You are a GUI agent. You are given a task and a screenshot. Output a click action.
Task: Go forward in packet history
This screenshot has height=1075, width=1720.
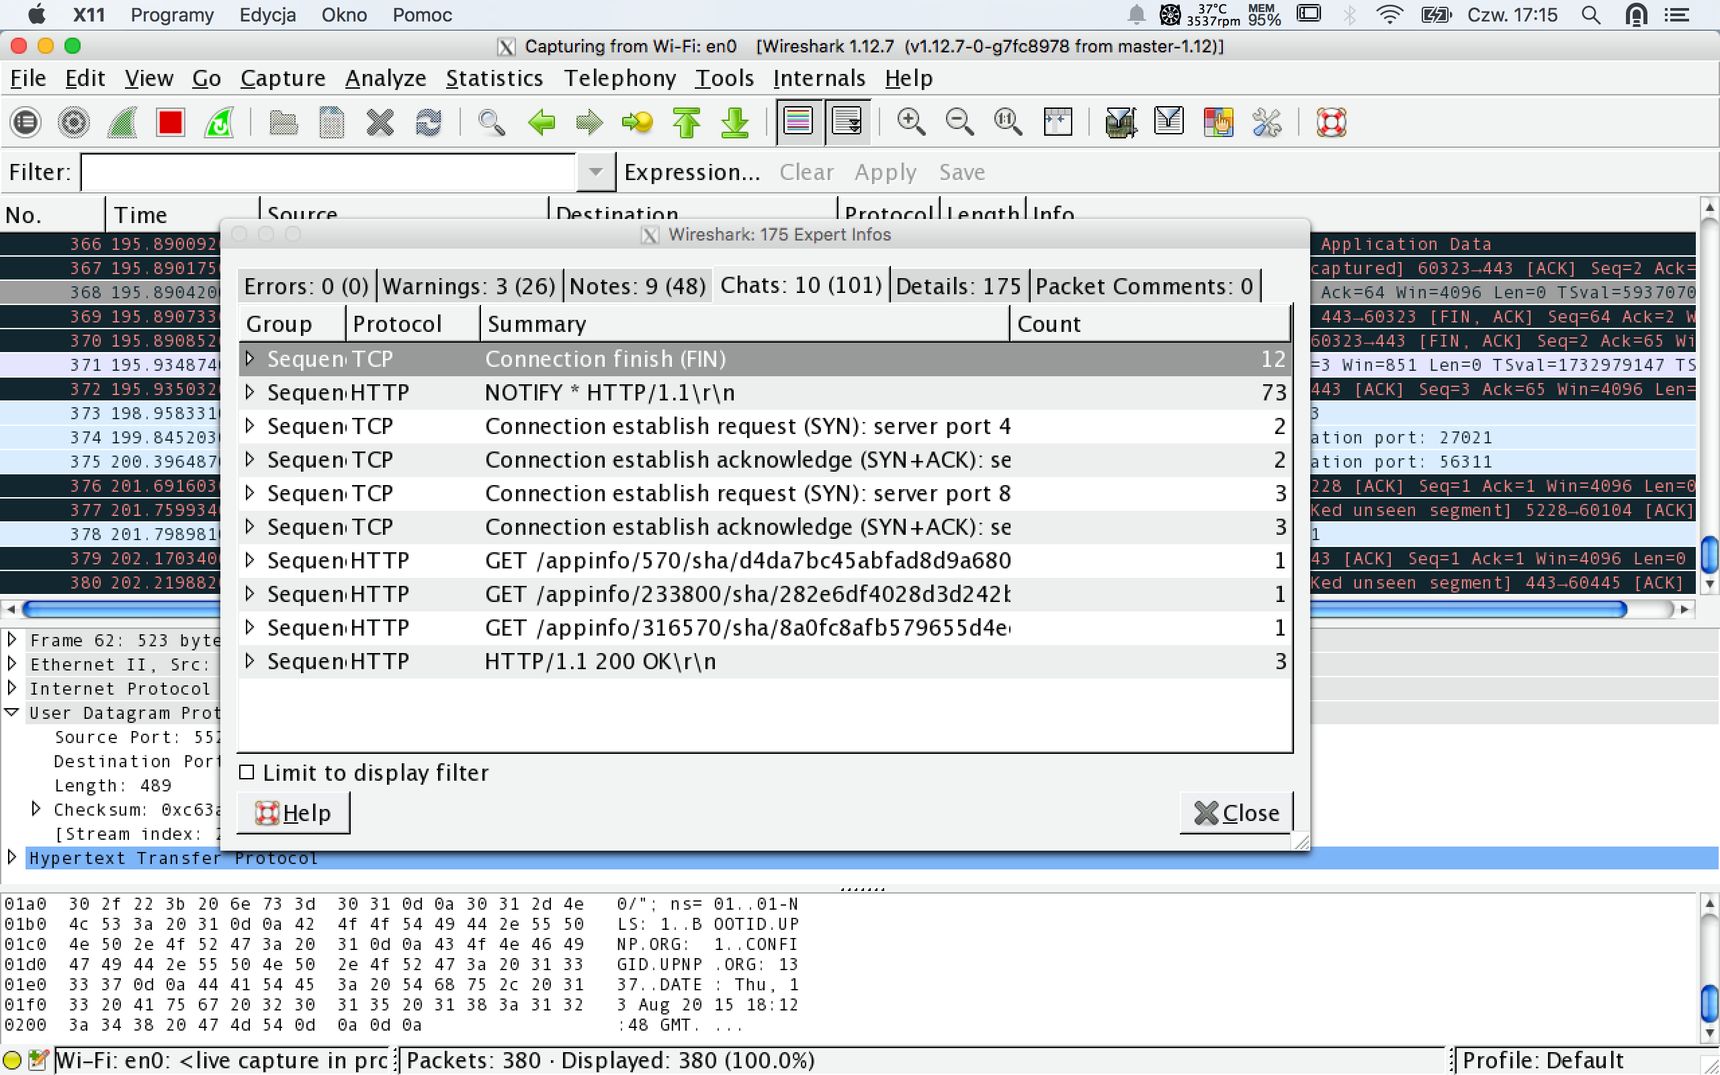(x=589, y=122)
